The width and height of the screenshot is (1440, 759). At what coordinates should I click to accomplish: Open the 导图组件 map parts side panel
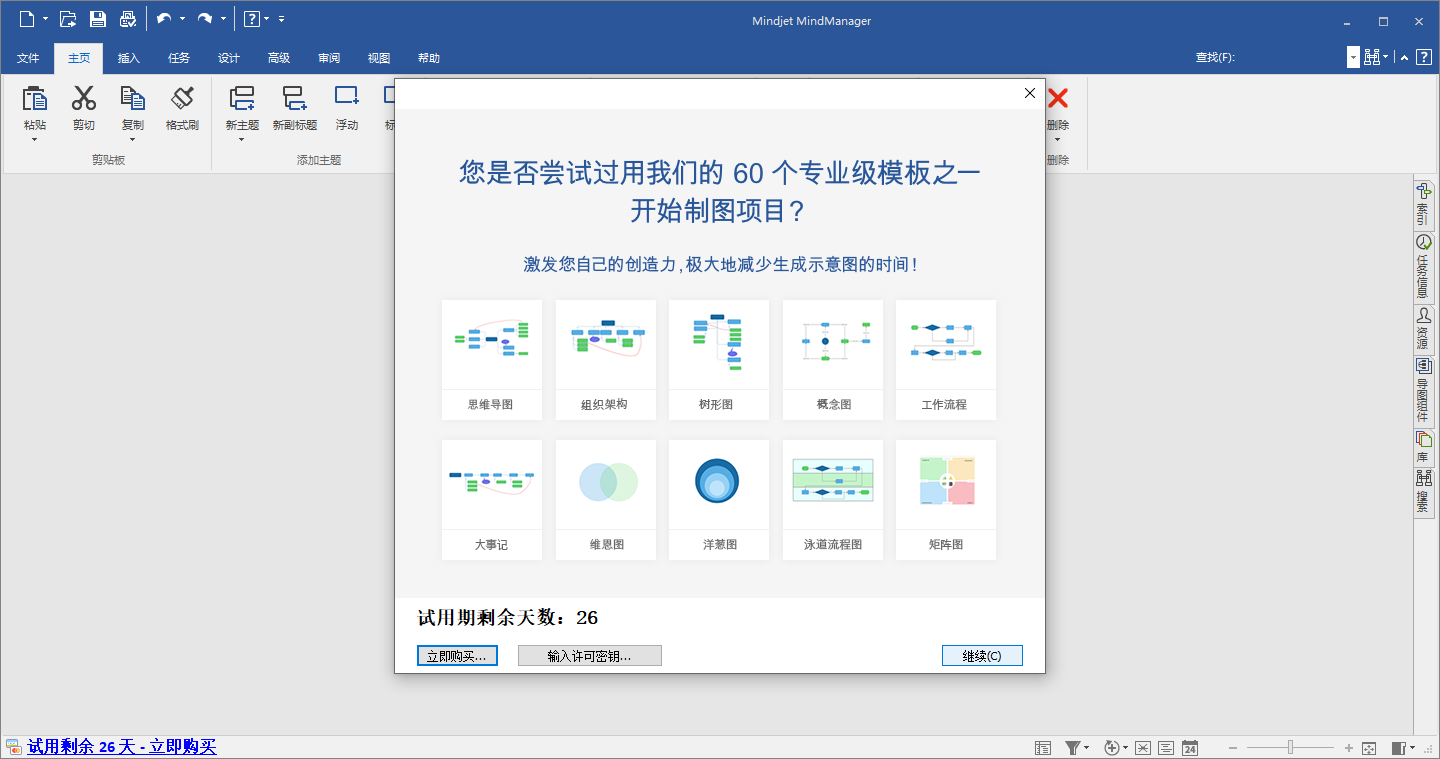point(1423,391)
